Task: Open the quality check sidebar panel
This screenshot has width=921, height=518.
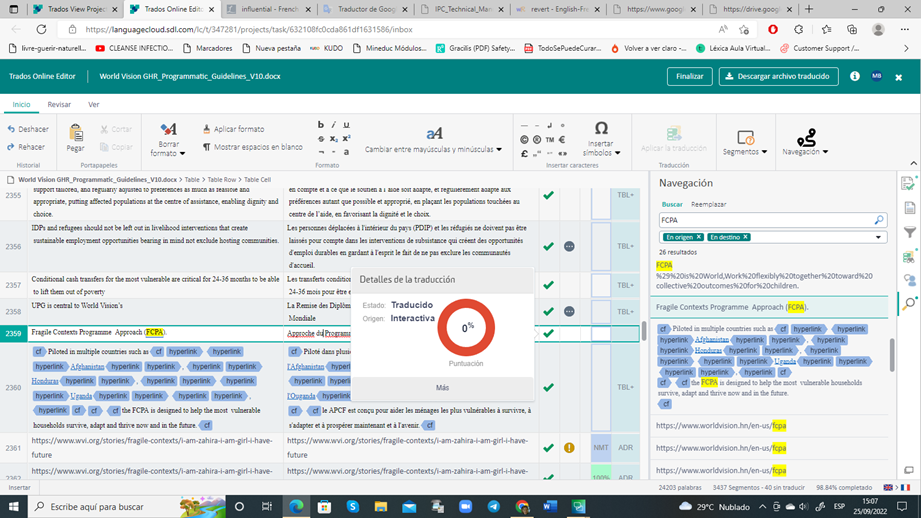Action: click(x=909, y=184)
